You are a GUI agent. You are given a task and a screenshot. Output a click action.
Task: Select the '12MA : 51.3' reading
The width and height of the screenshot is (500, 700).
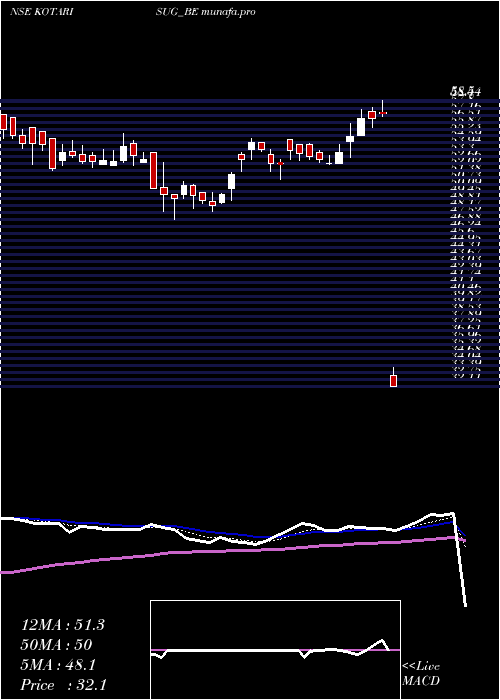63,625
